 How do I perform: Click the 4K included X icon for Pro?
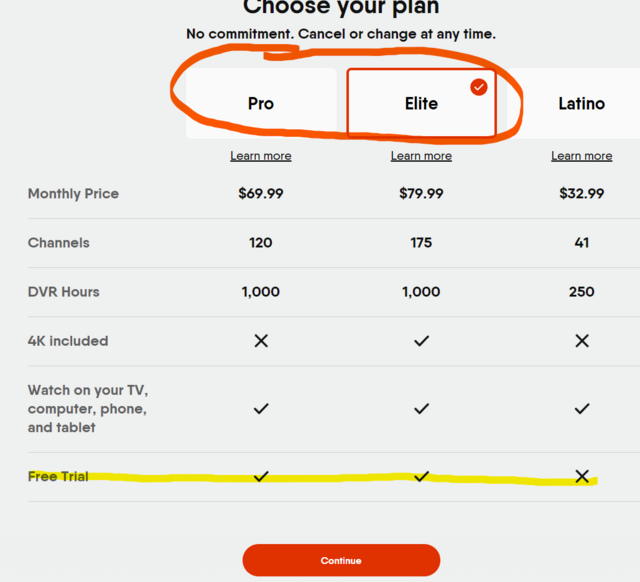point(261,341)
